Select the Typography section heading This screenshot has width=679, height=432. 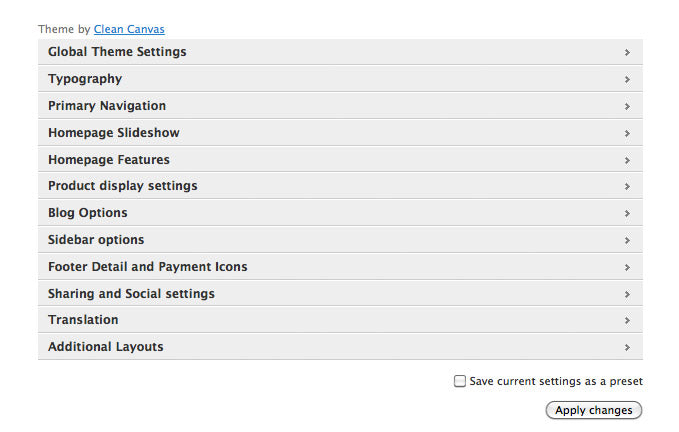point(85,79)
